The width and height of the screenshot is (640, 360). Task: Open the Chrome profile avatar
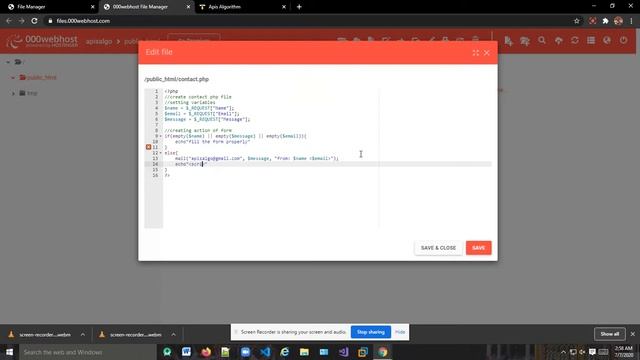618,21
